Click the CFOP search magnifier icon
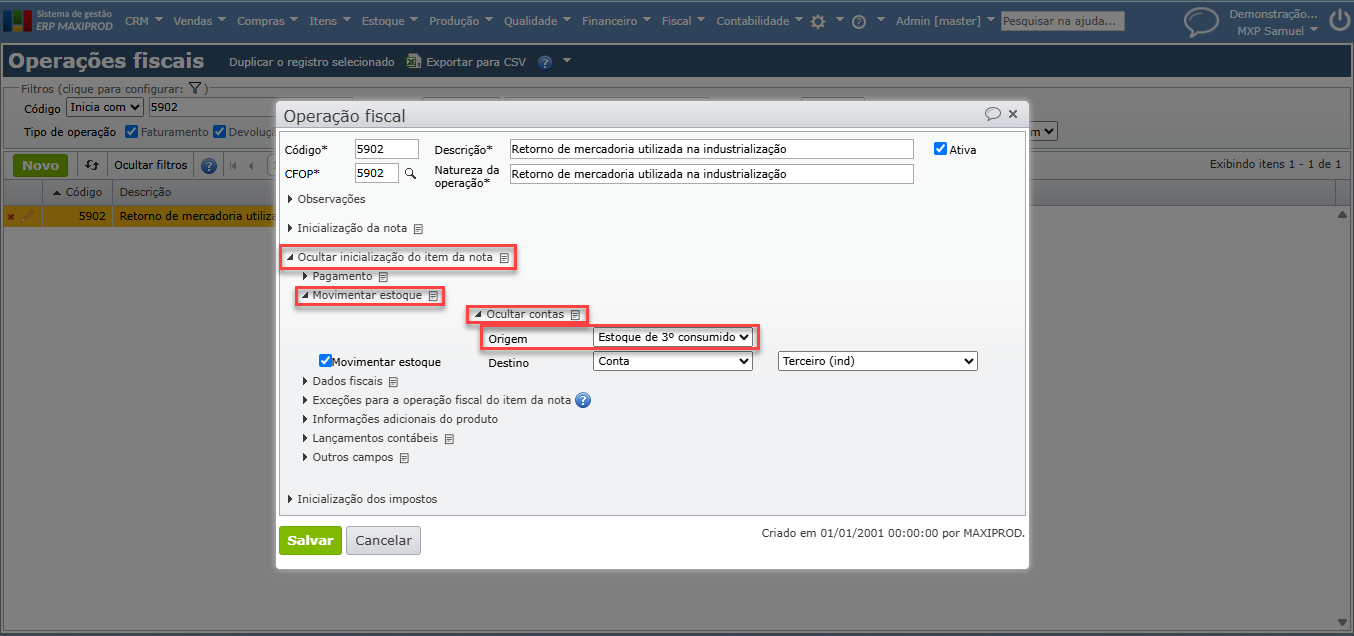The image size is (1354, 636). point(410,173)
